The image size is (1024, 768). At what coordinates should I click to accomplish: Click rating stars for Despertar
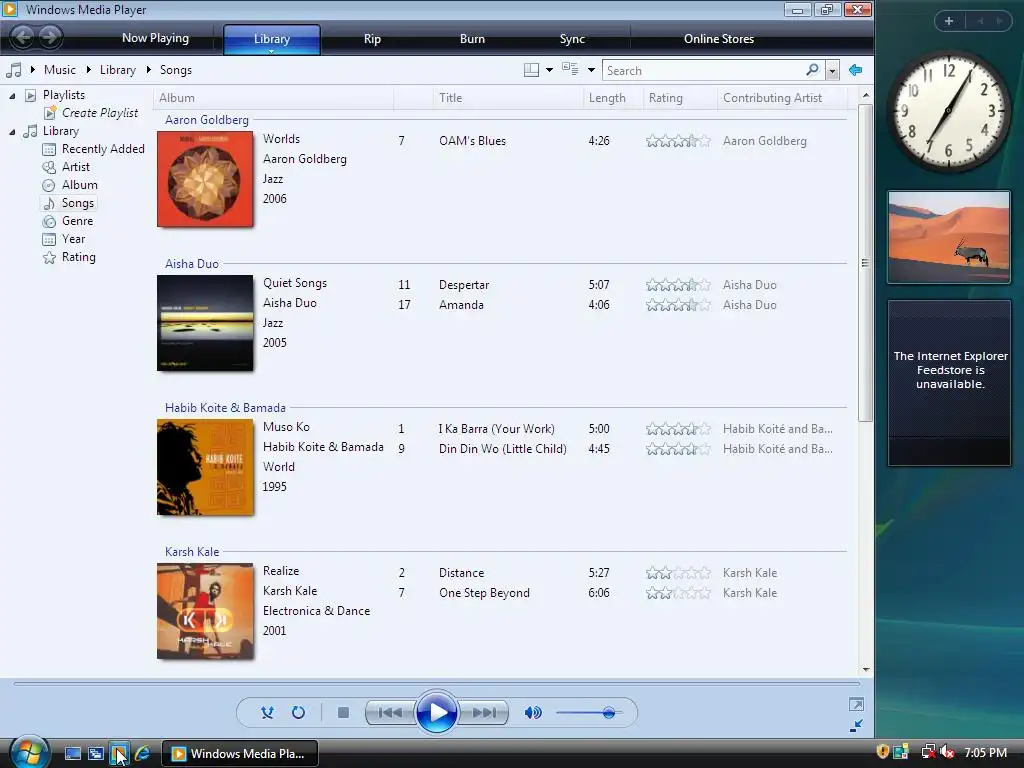[x=678, y=285]
